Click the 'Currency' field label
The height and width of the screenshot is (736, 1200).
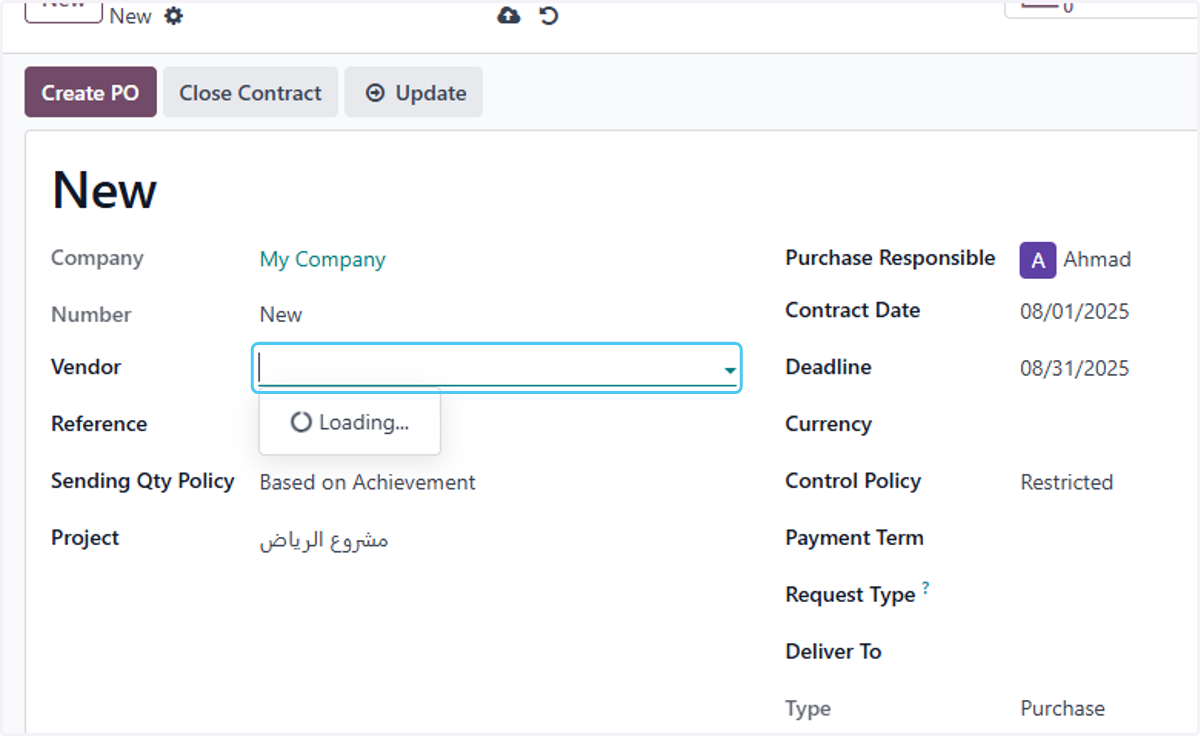pyautogui.click(x=828, y=424)
